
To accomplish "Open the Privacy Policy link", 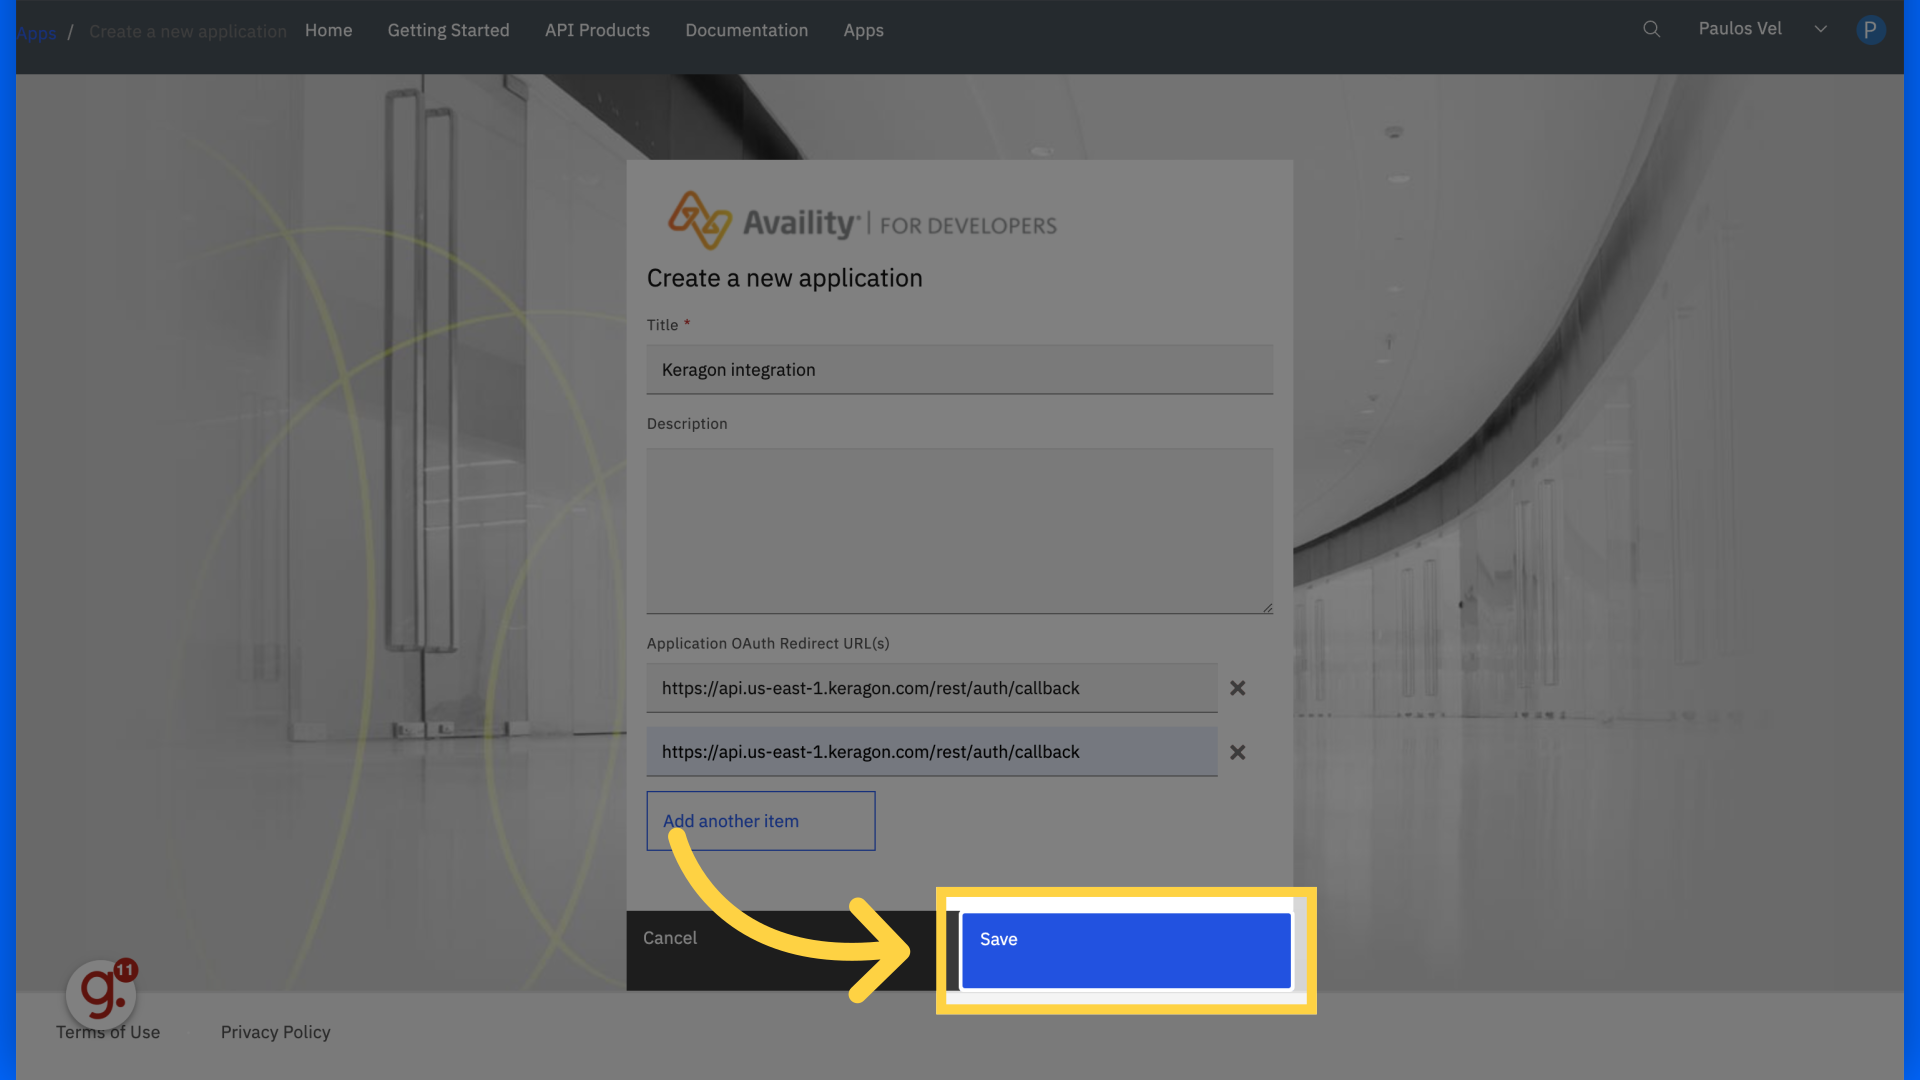I will (x=275, y=1032).
